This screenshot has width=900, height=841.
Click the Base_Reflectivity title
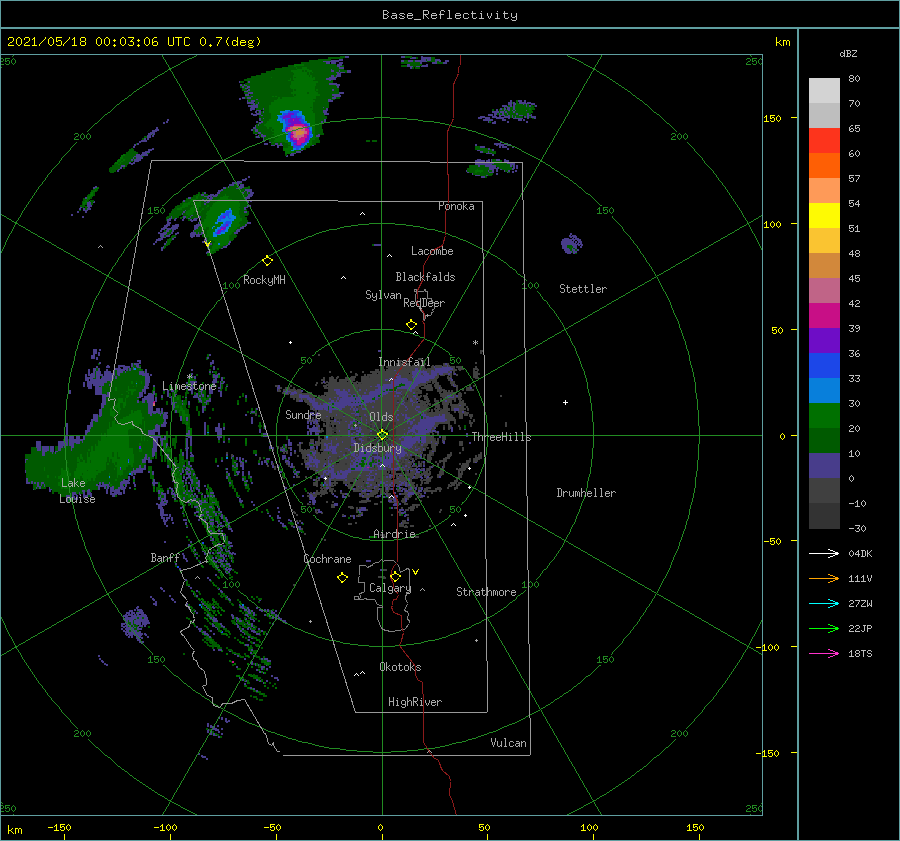450,15
